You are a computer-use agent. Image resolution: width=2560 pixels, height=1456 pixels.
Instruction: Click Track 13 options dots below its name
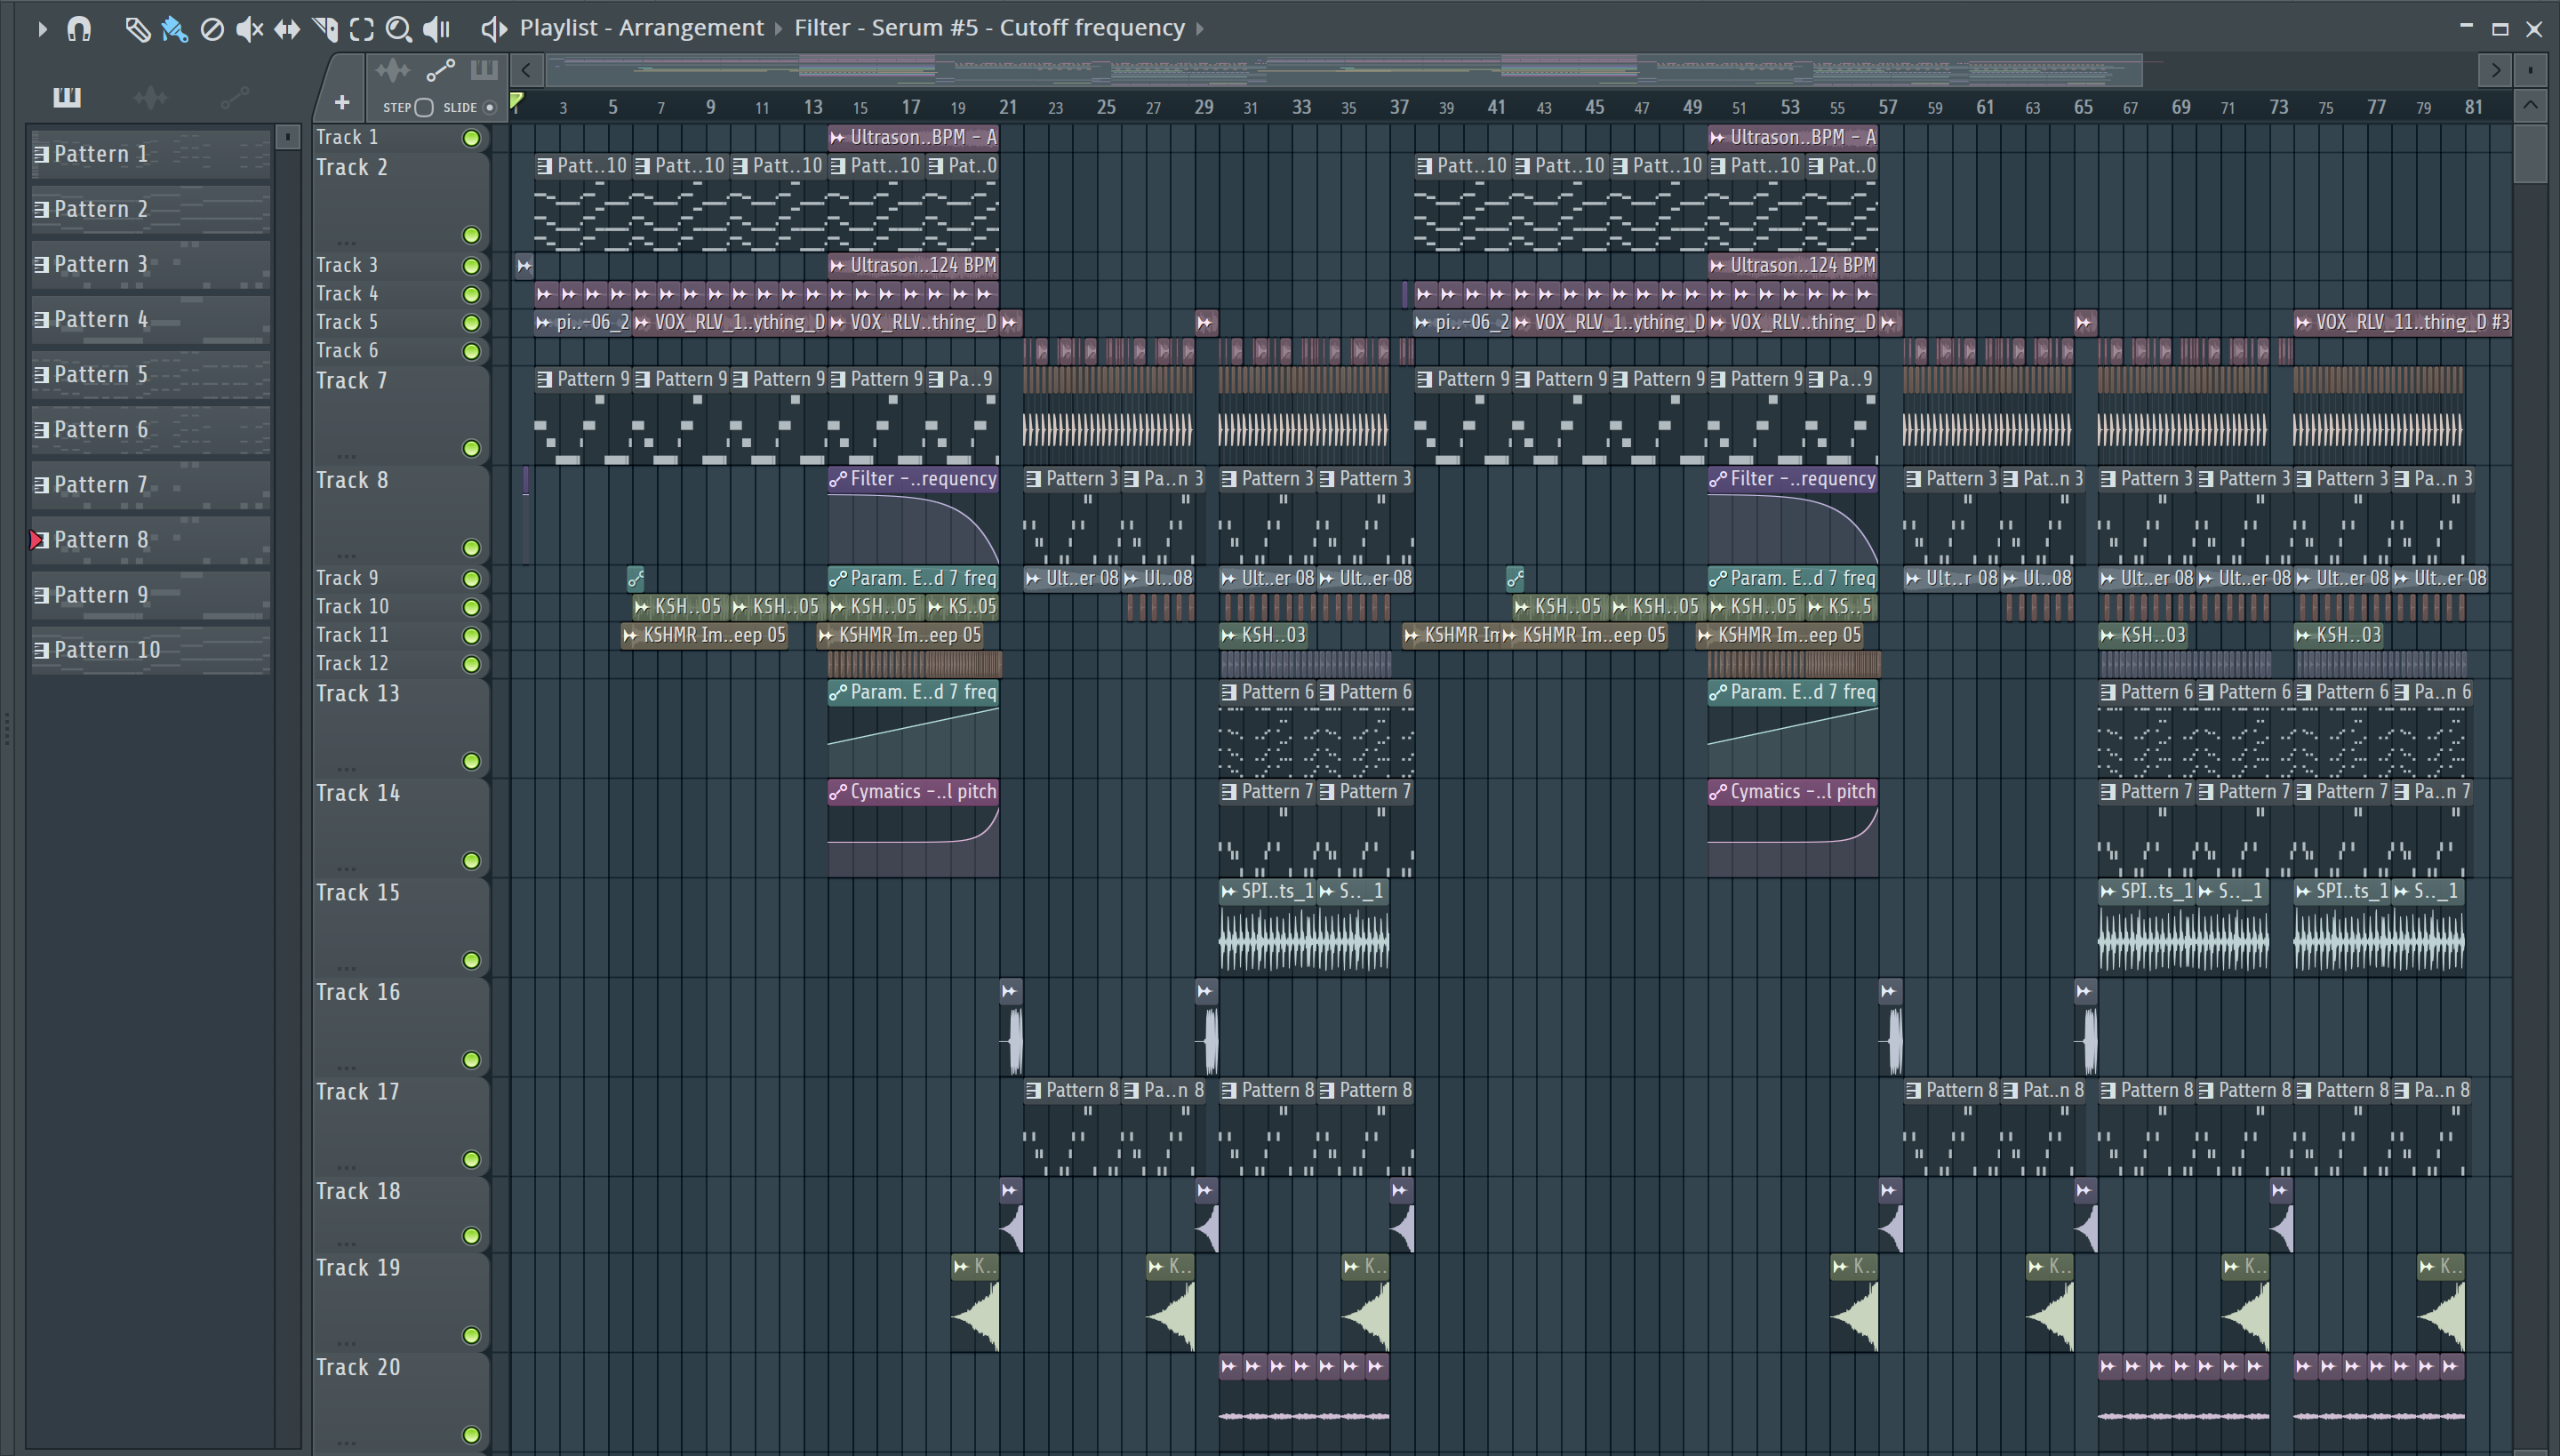tap(347, 769)
